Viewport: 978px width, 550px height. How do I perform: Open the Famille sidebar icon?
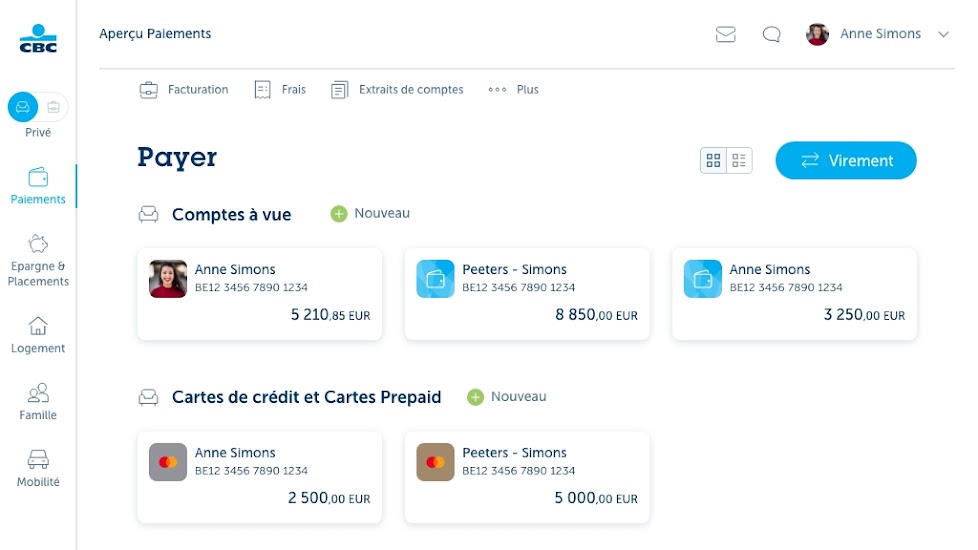tap(38, 393)
